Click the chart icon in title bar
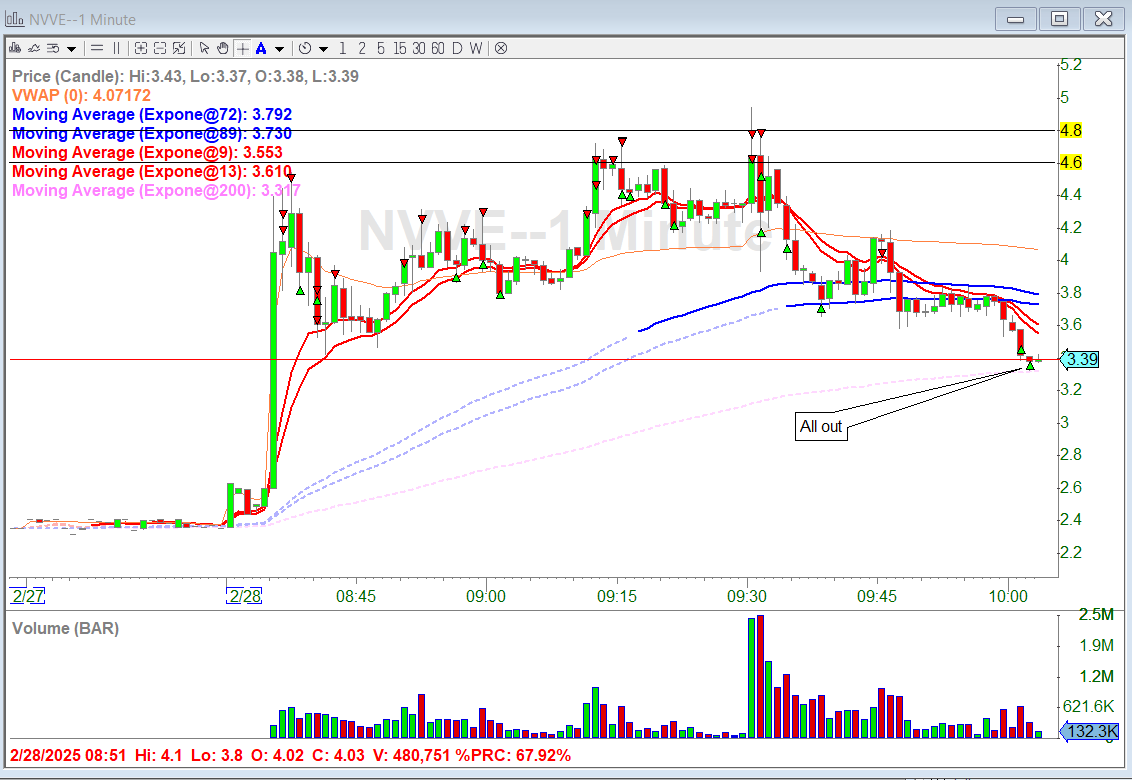The image size is (1132, 780). click(x=14, y=19)
